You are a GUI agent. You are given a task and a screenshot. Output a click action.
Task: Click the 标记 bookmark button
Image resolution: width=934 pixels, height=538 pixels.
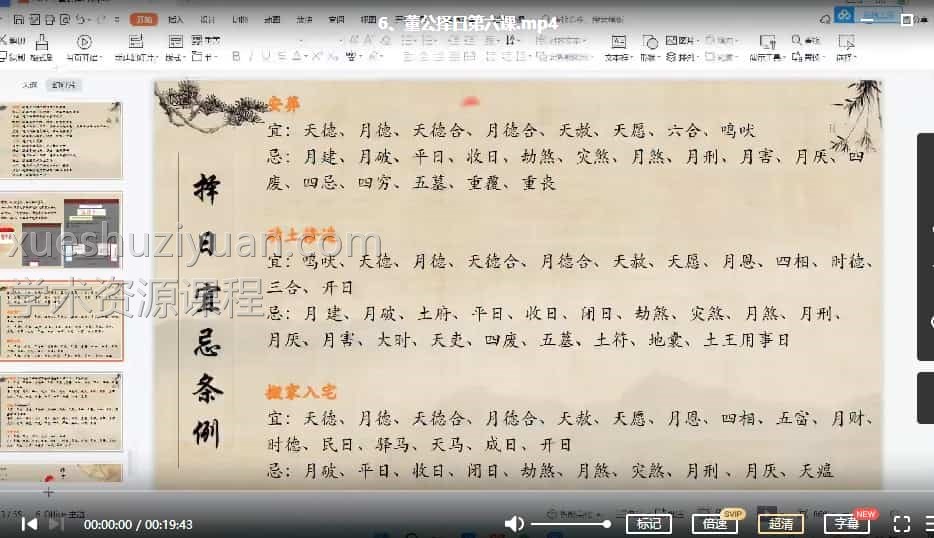[x=648, y=523]
